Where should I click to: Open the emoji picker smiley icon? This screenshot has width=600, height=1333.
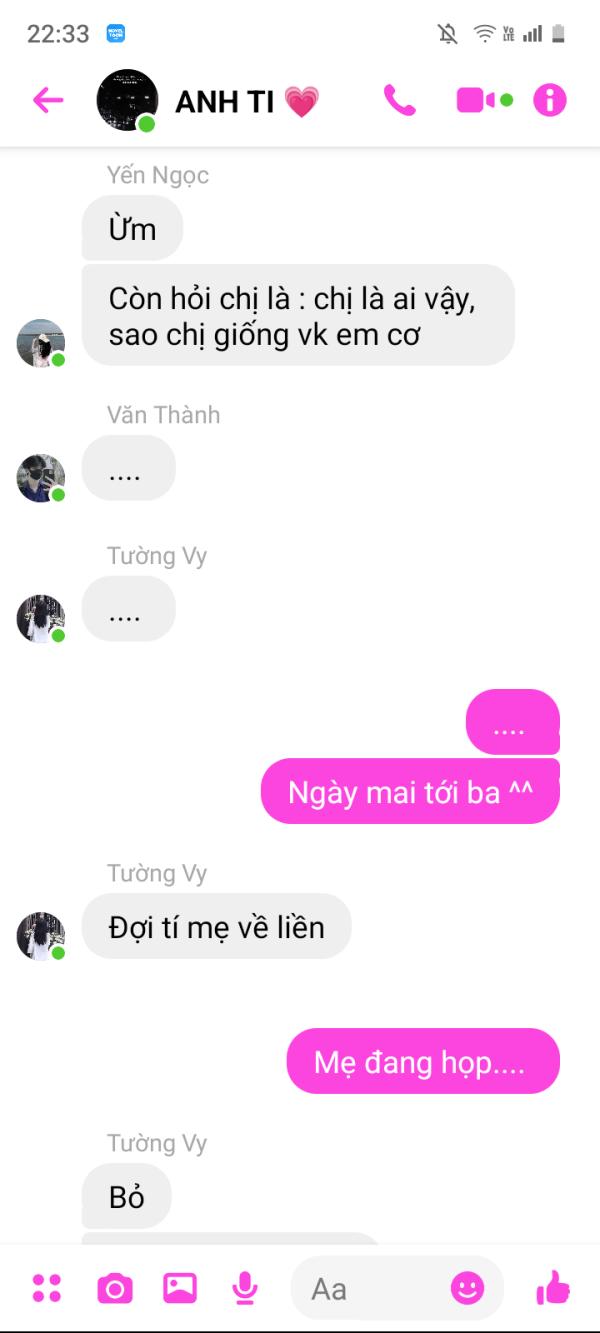pyautogui.click(x=467, y=1288)
